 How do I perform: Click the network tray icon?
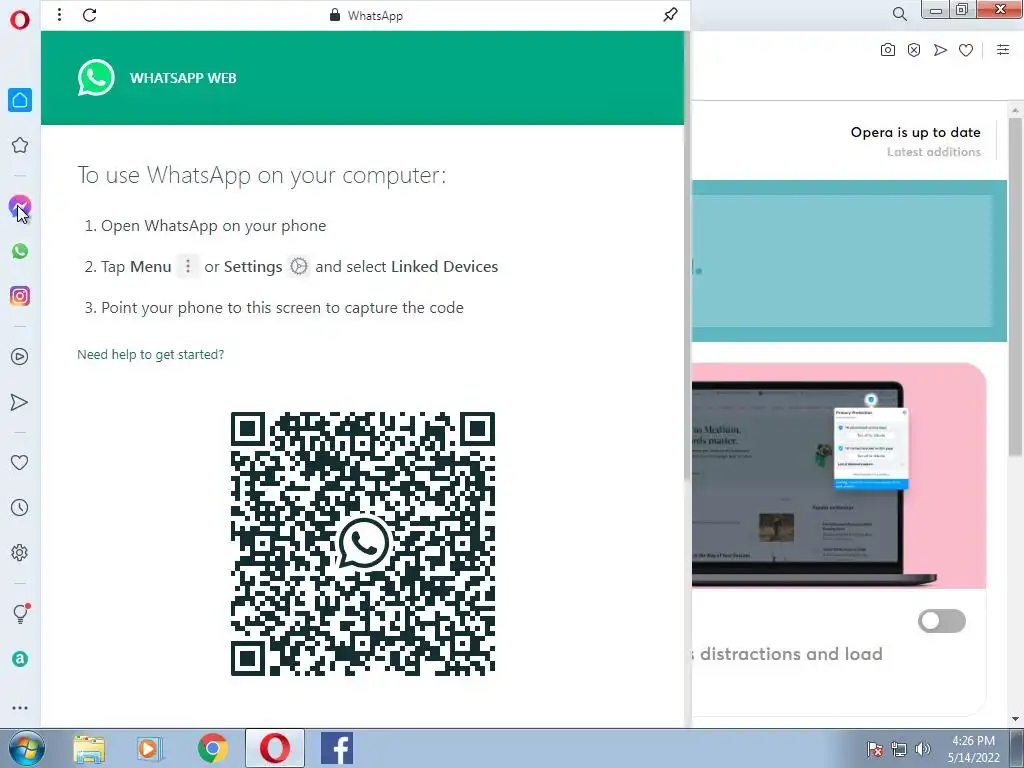tap(899, 749)
